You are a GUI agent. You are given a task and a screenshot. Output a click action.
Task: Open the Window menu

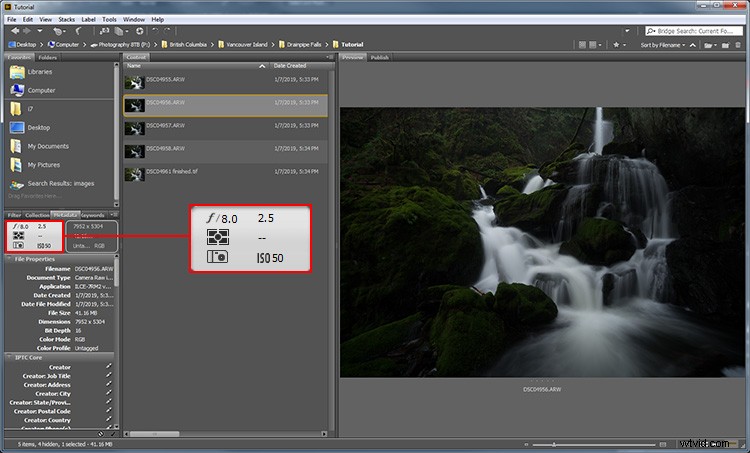tap(133, 20)
